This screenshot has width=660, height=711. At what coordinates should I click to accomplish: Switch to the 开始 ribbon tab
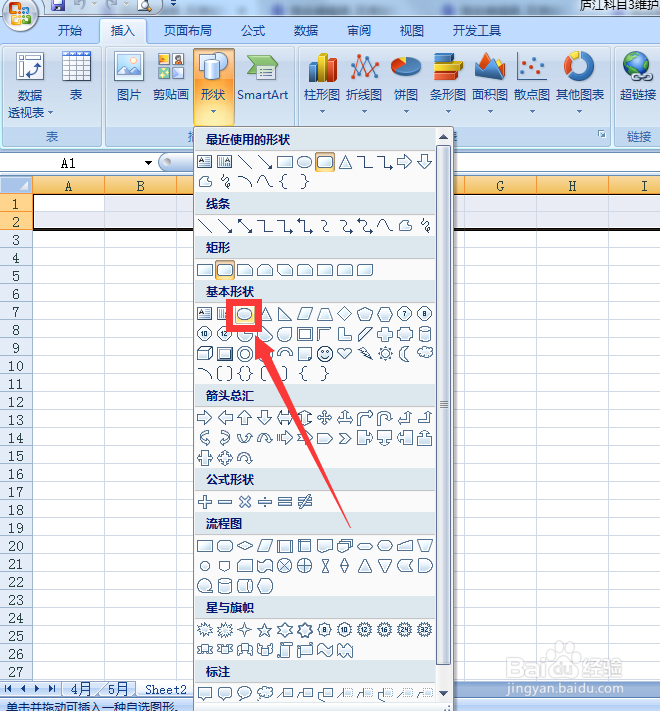point(70,31)
